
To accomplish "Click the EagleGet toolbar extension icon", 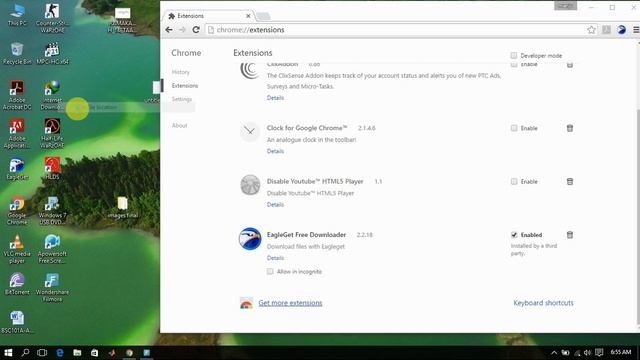I will (621, 30).
